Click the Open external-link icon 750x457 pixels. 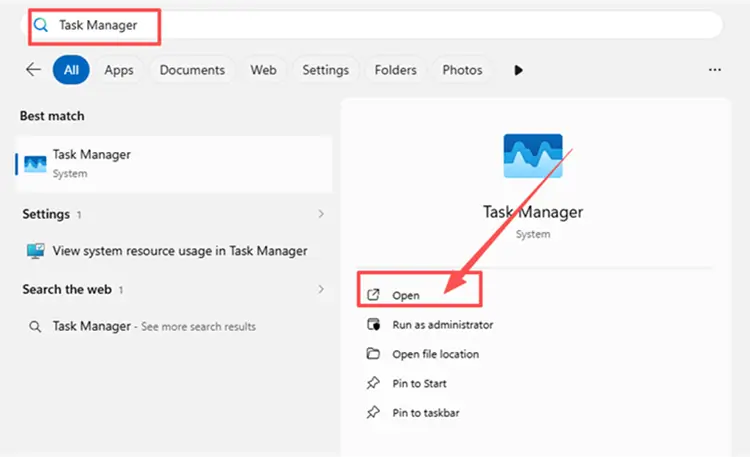point(373,295)
